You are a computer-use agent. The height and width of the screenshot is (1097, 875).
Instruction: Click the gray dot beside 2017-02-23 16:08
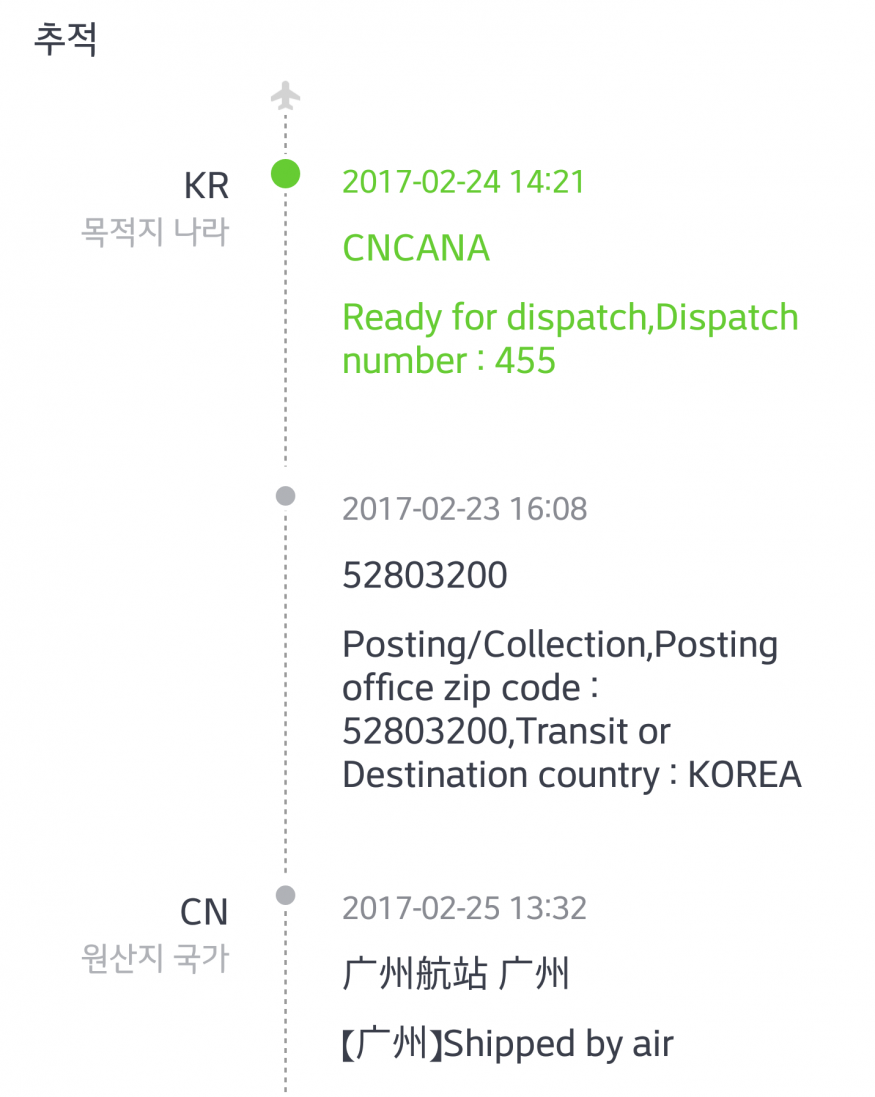click(285, 496)
